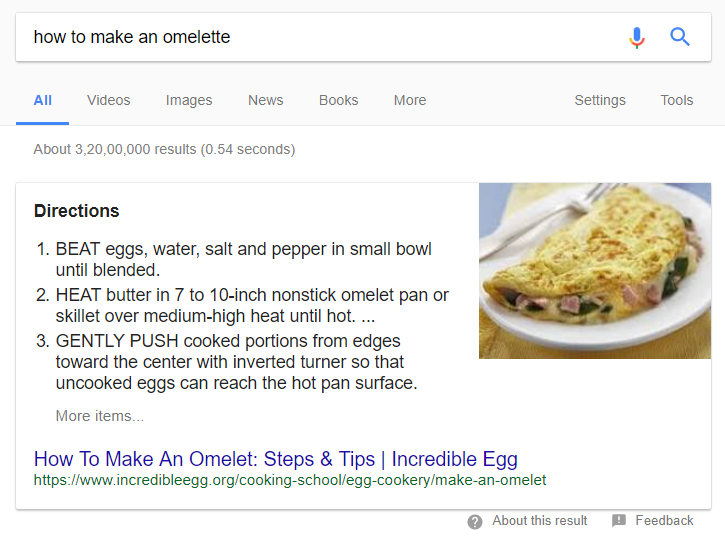Click the Feedback link text
The height and width of the screenshot is (539, 725).
click(664, 521)
